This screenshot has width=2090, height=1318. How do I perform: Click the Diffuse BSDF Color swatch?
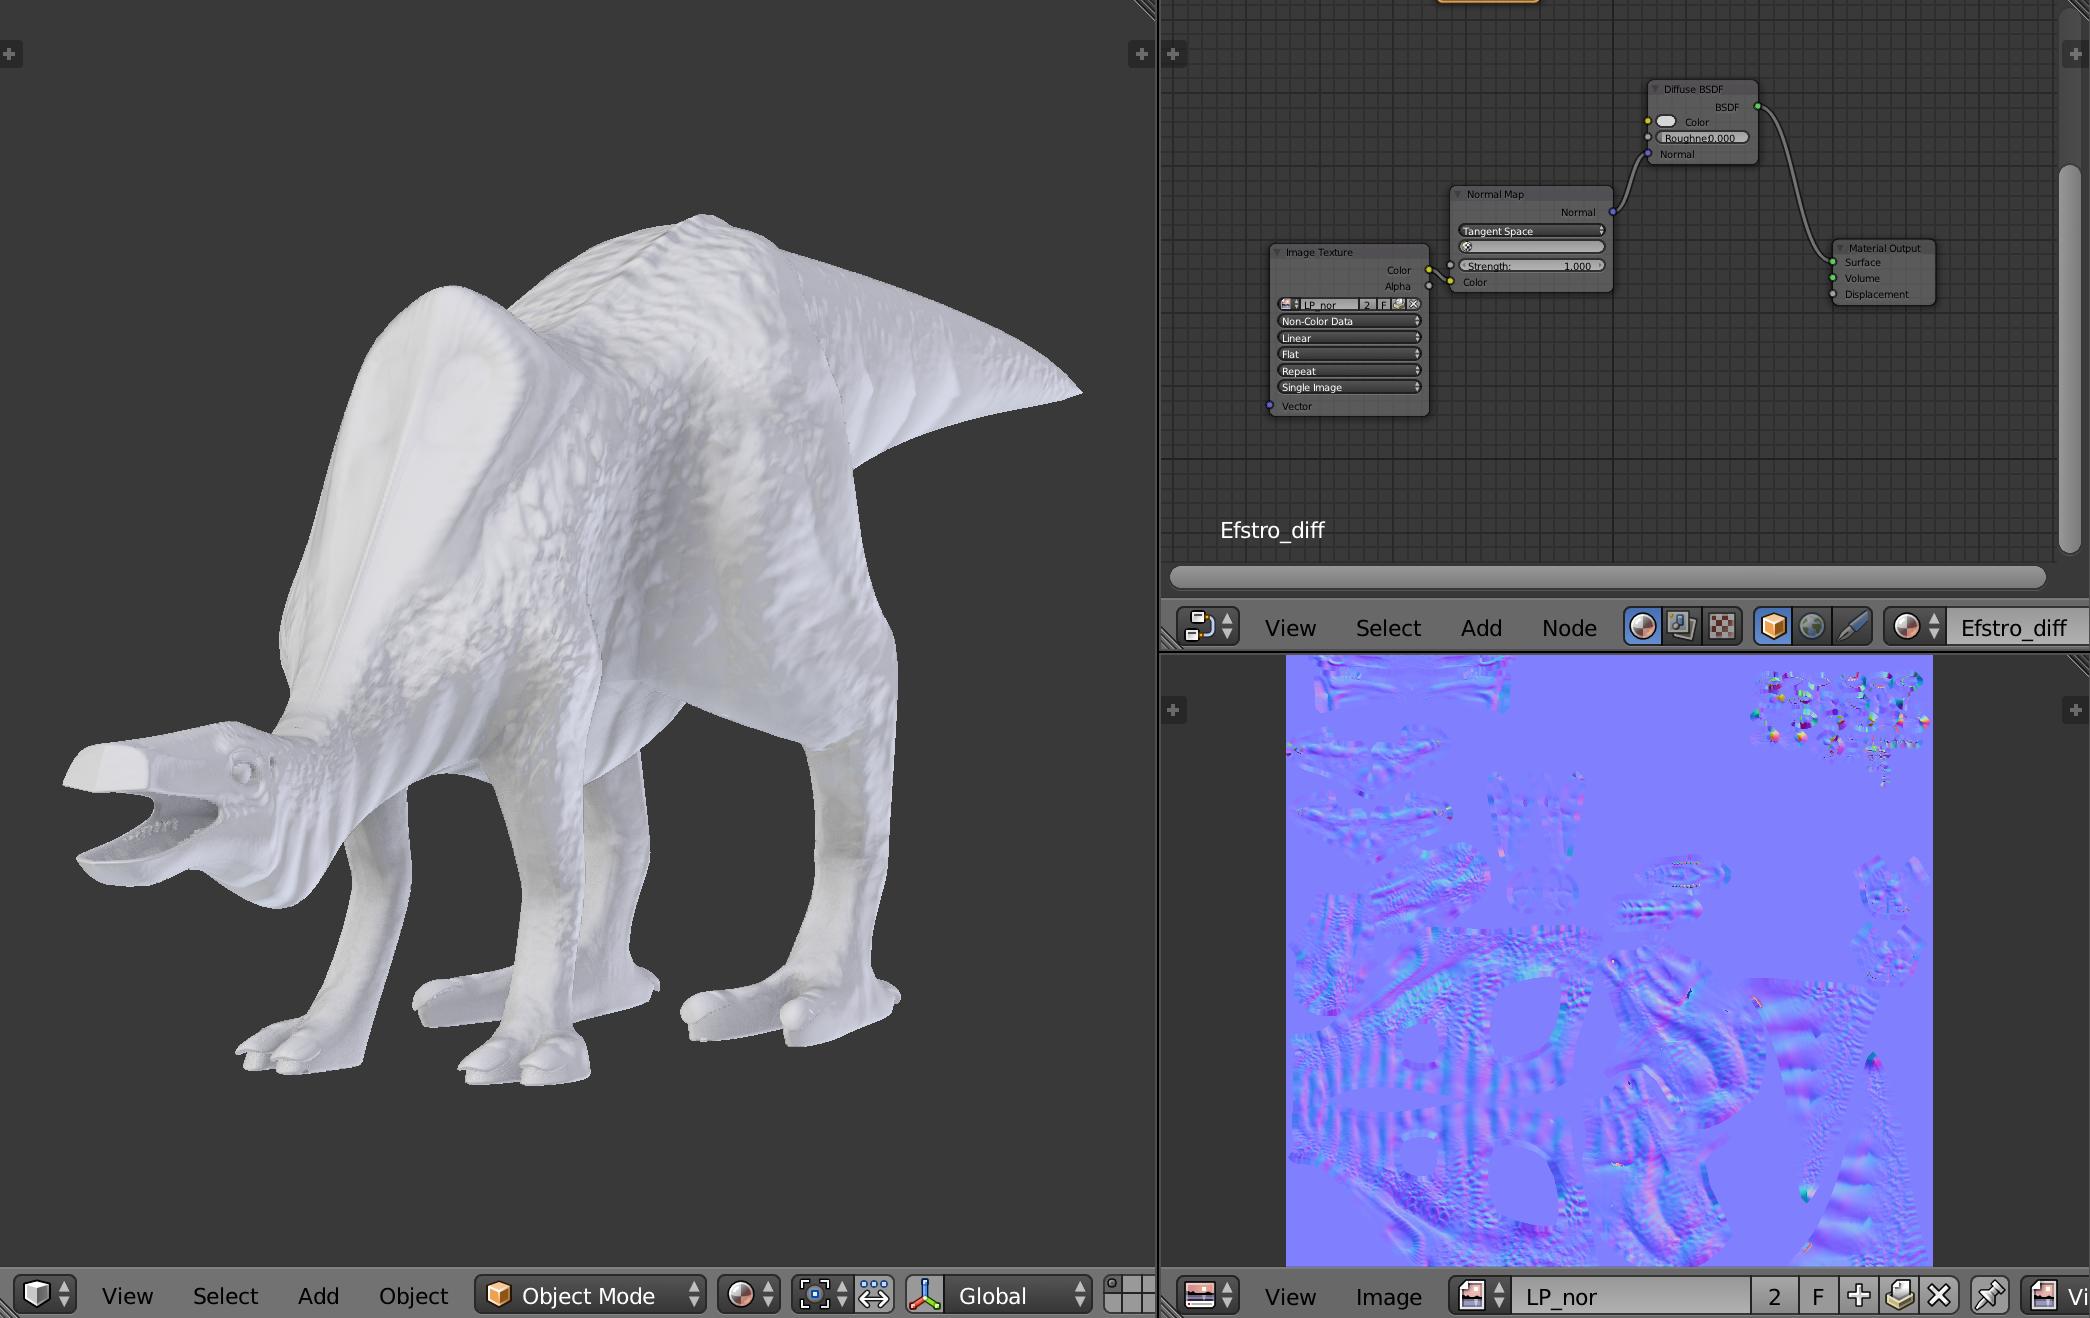coord(1666,122)
